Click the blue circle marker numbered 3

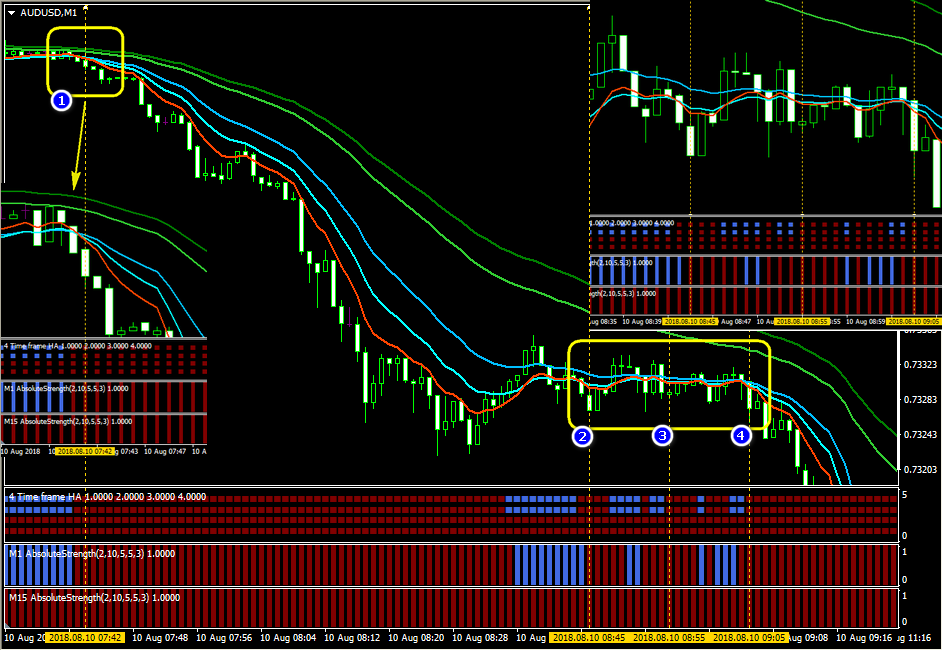coord(662,435)
